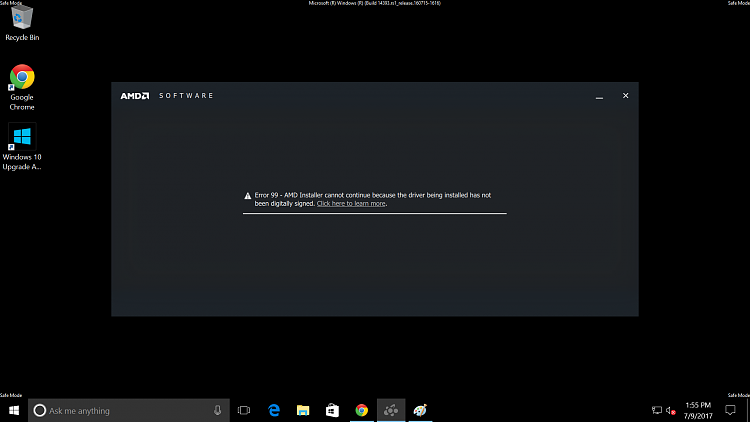Image resolution: width=750 pixels, height=422 pixels.
Task: Open the Windows Start menu
Action: point(14,411)
